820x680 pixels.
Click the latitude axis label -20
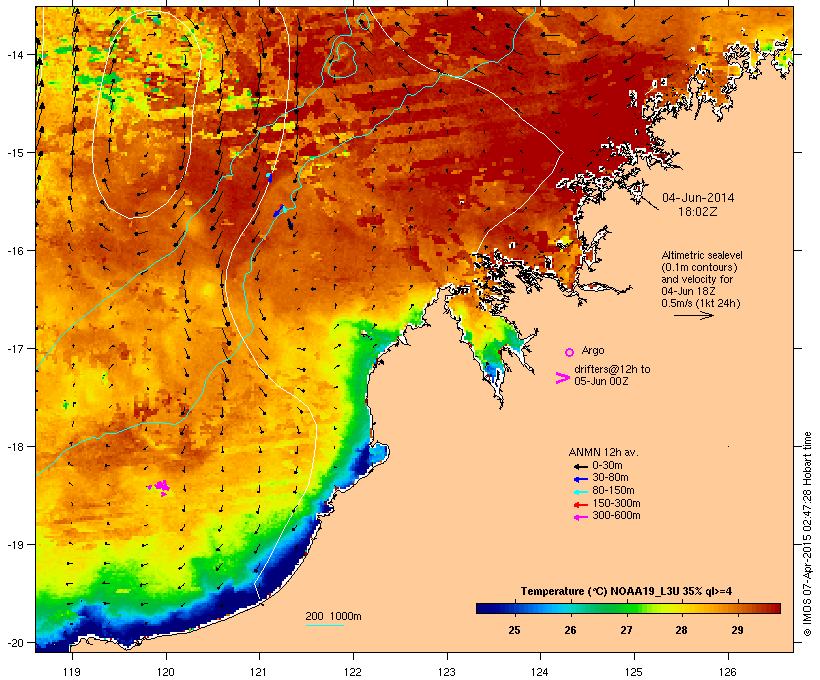tap(15, 643)
